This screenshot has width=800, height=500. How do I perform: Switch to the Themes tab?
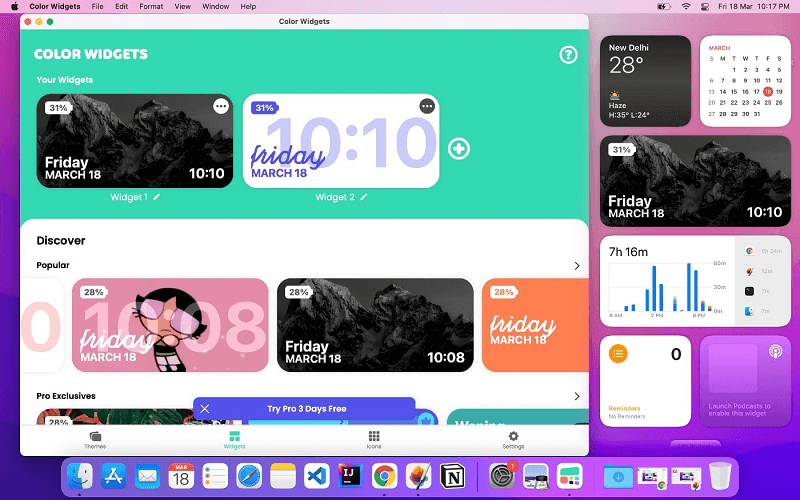(x=96, y=440)
